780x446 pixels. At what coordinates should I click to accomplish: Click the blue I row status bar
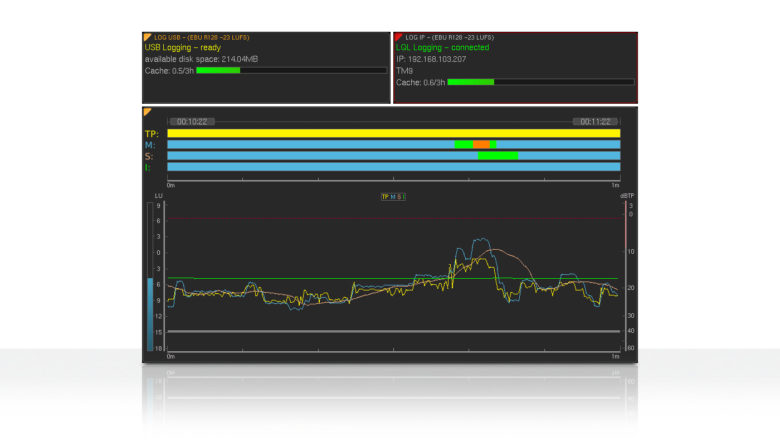point(393,167)
